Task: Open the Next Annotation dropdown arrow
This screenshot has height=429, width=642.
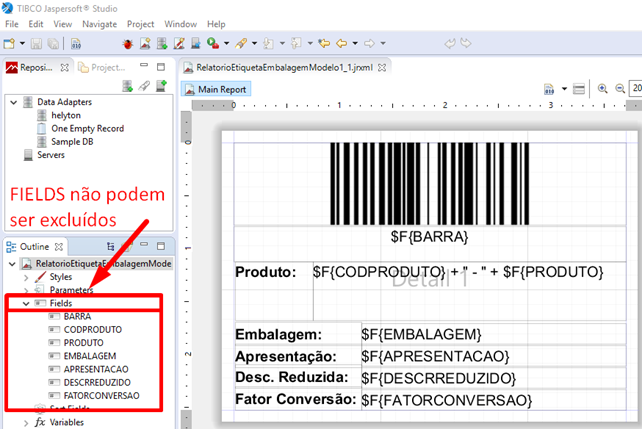Action: (282, 43)
